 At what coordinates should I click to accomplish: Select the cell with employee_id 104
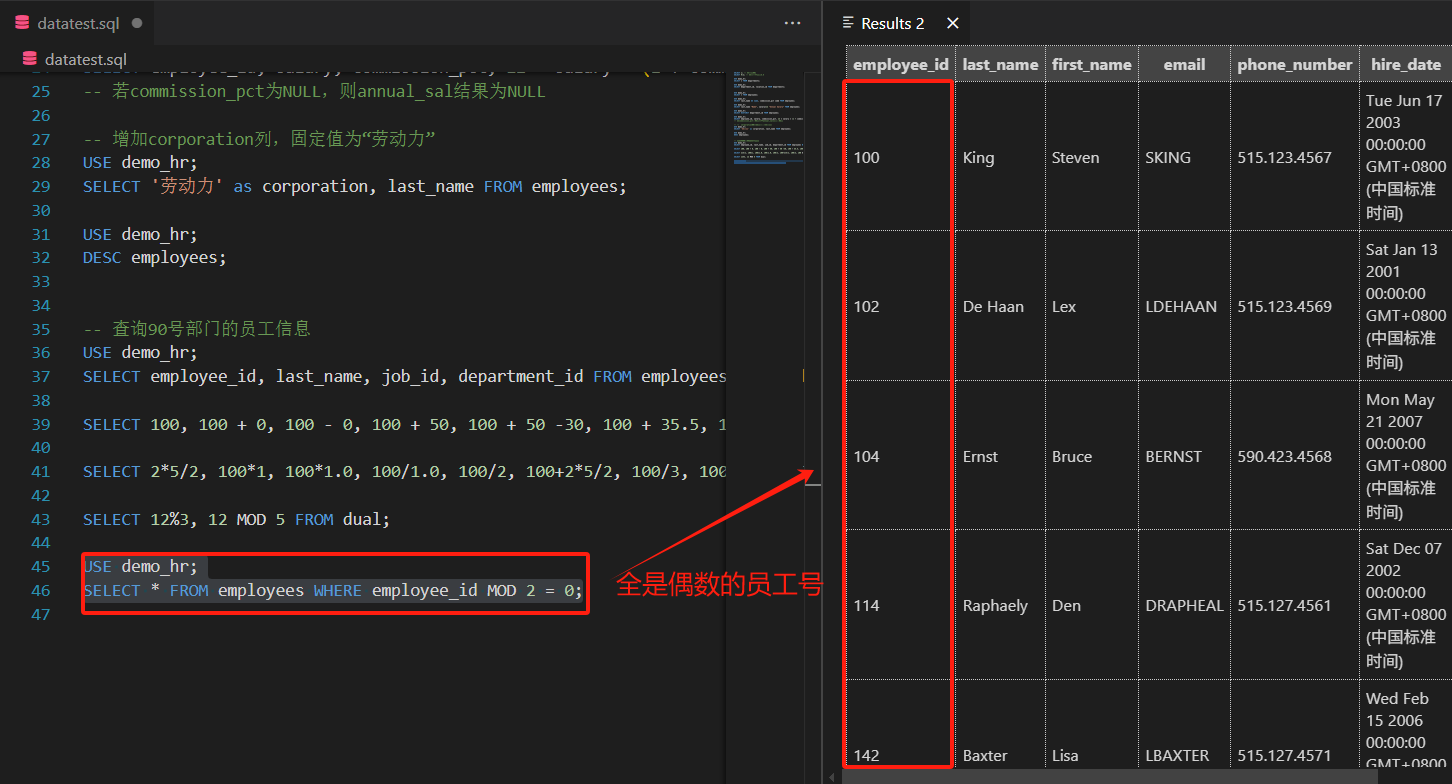pyautogui.click(x=901, y=456)
